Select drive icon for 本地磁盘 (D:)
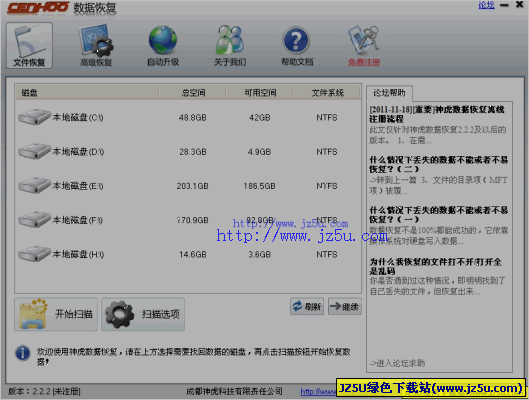Viewport: 529px width, 400px height. click(34, 151)
